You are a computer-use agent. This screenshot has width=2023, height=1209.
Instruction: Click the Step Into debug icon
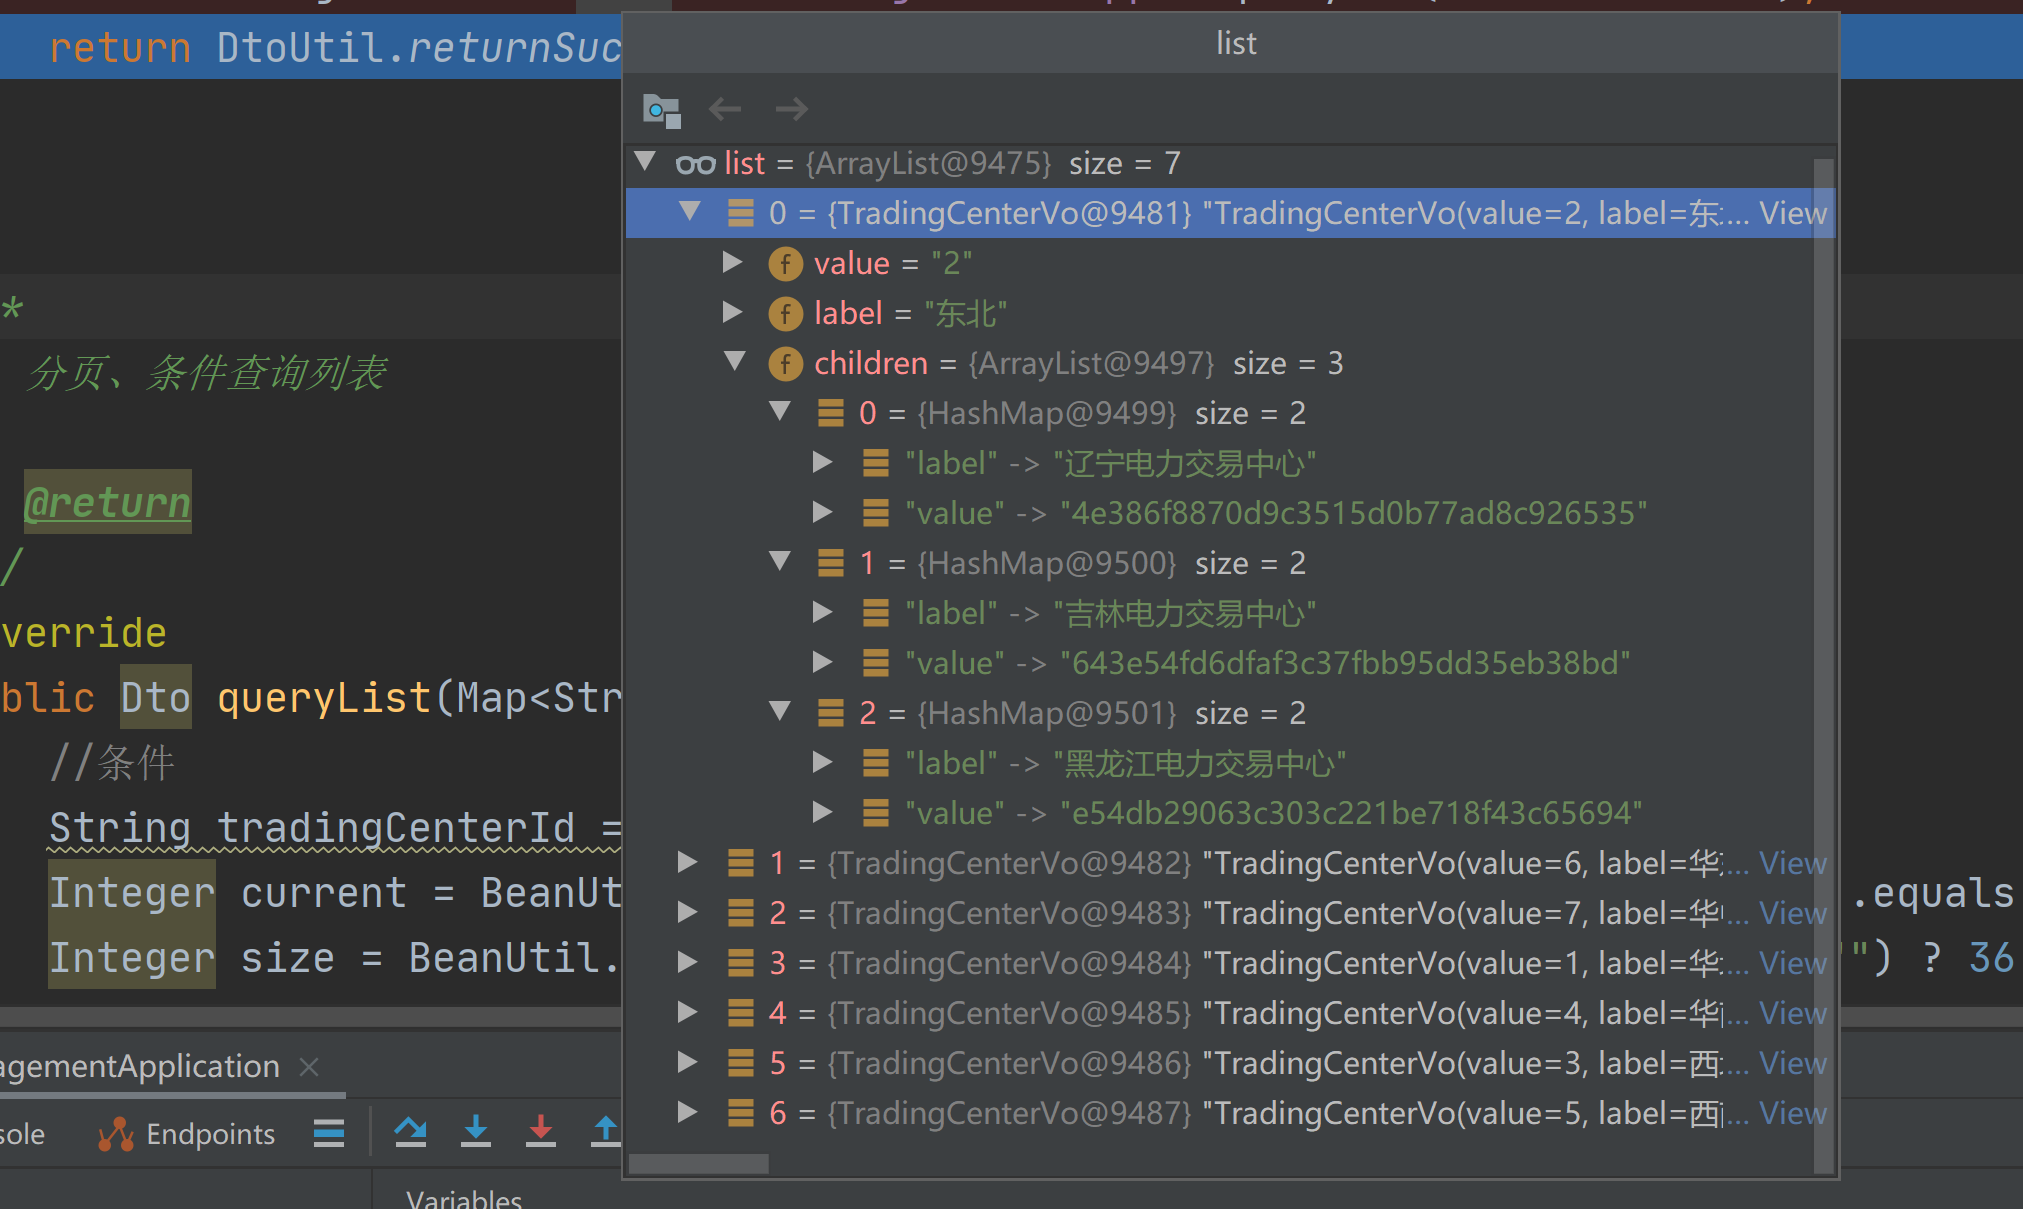click(x=476, y=1131)
